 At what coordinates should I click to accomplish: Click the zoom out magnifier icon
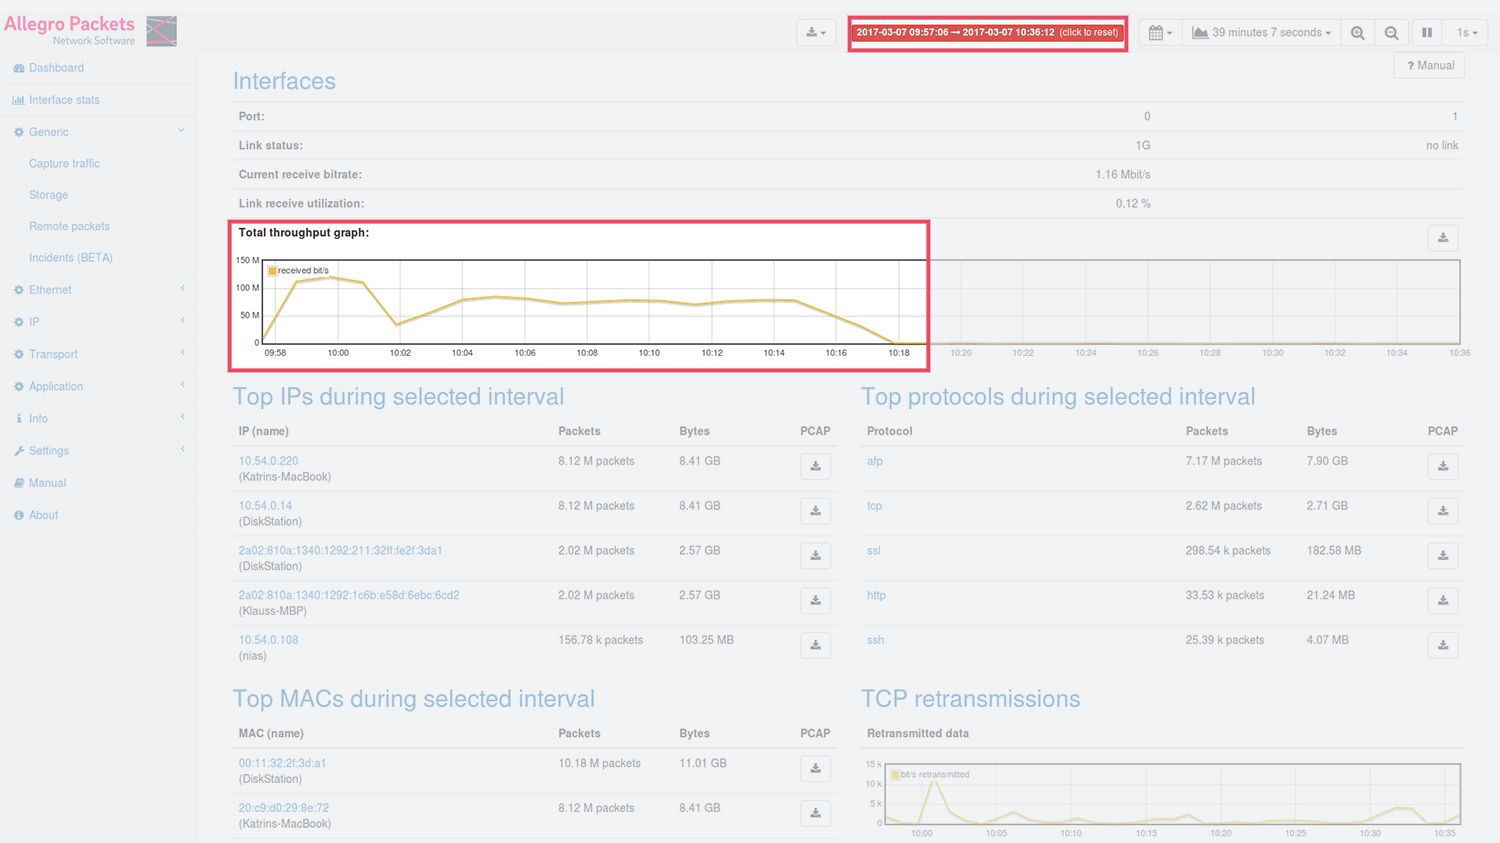point(1391,33)
